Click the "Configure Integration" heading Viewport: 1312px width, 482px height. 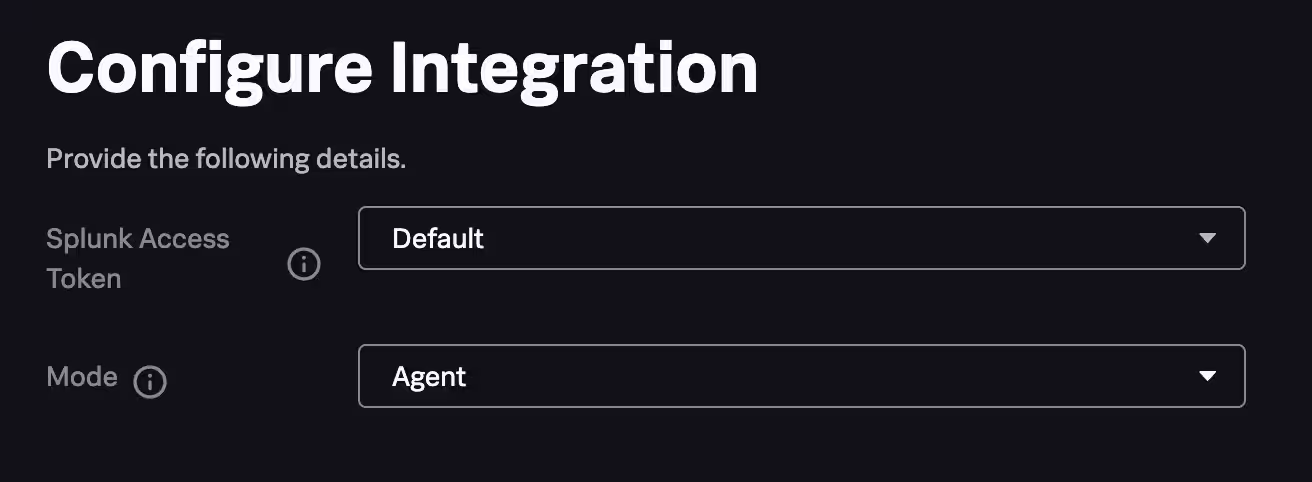tap(402, 68)
